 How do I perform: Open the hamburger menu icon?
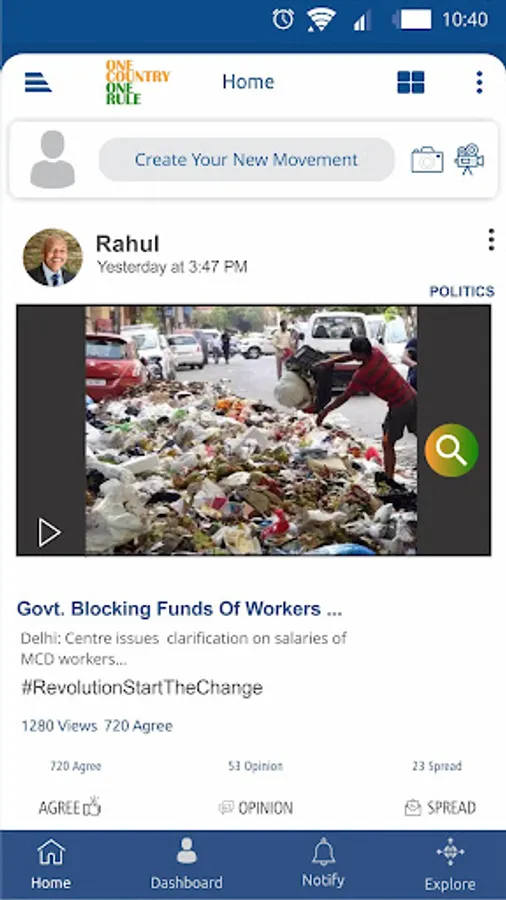pos(38,83)
